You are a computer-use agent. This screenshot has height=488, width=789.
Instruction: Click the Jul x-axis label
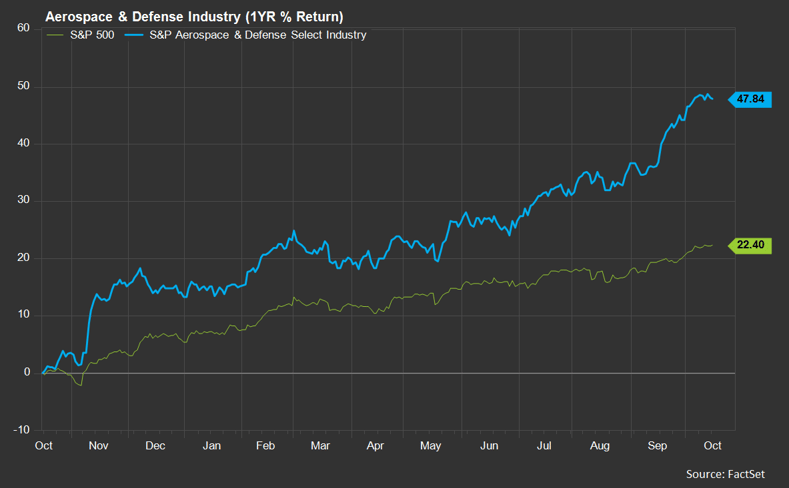pos(544,446)
